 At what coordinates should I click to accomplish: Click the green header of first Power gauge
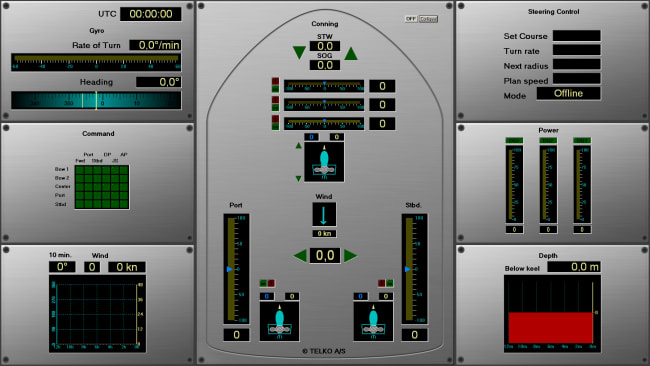(x=514, y=141)
